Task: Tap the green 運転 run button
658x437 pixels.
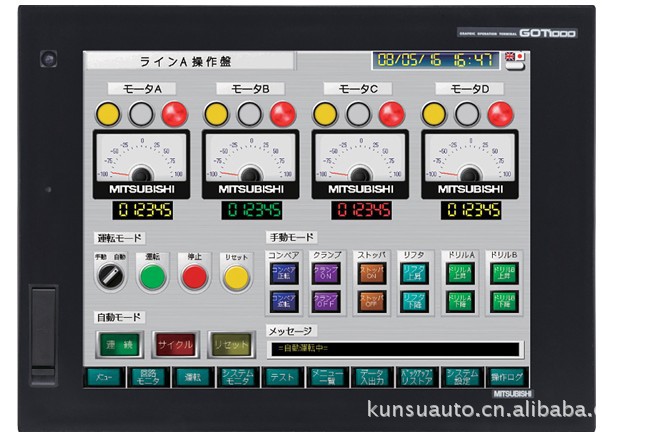Action: coord(152,277)
